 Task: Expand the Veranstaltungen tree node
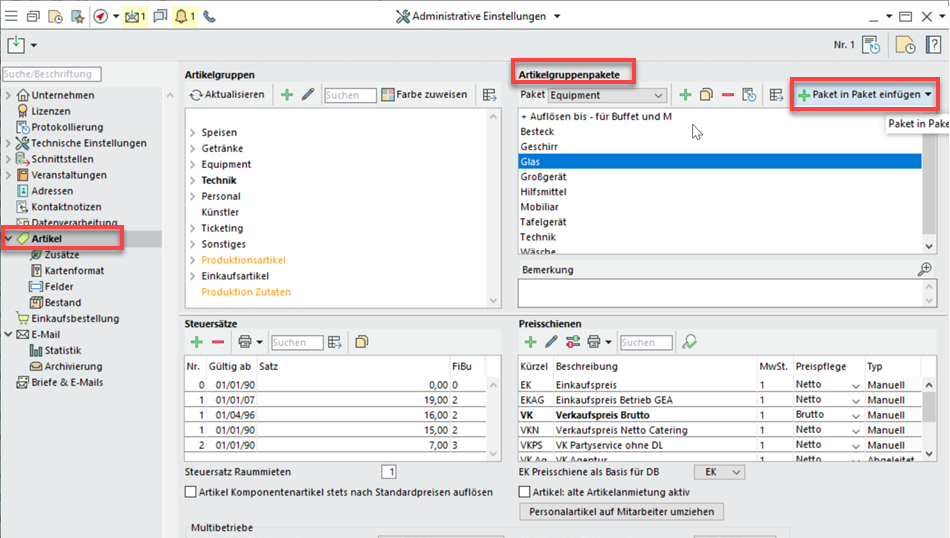9,175
